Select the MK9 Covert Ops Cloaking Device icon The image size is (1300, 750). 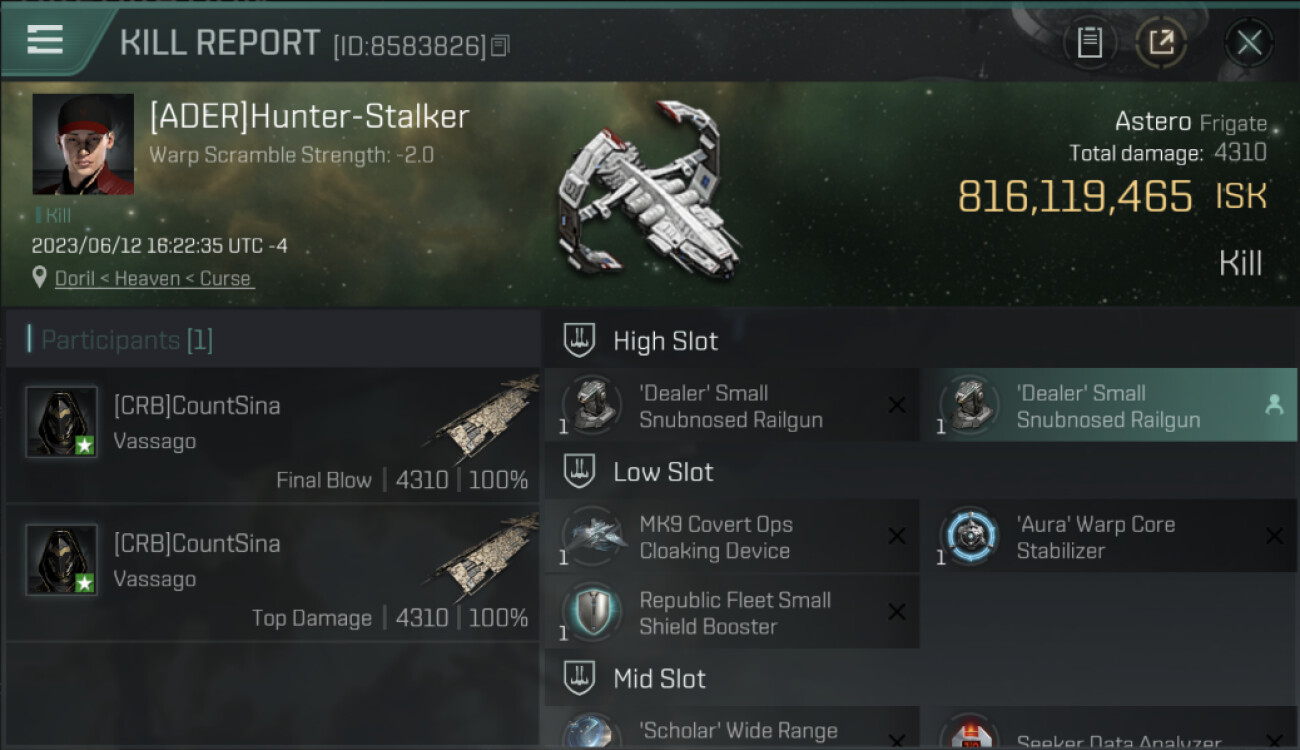tap(592, 537)
